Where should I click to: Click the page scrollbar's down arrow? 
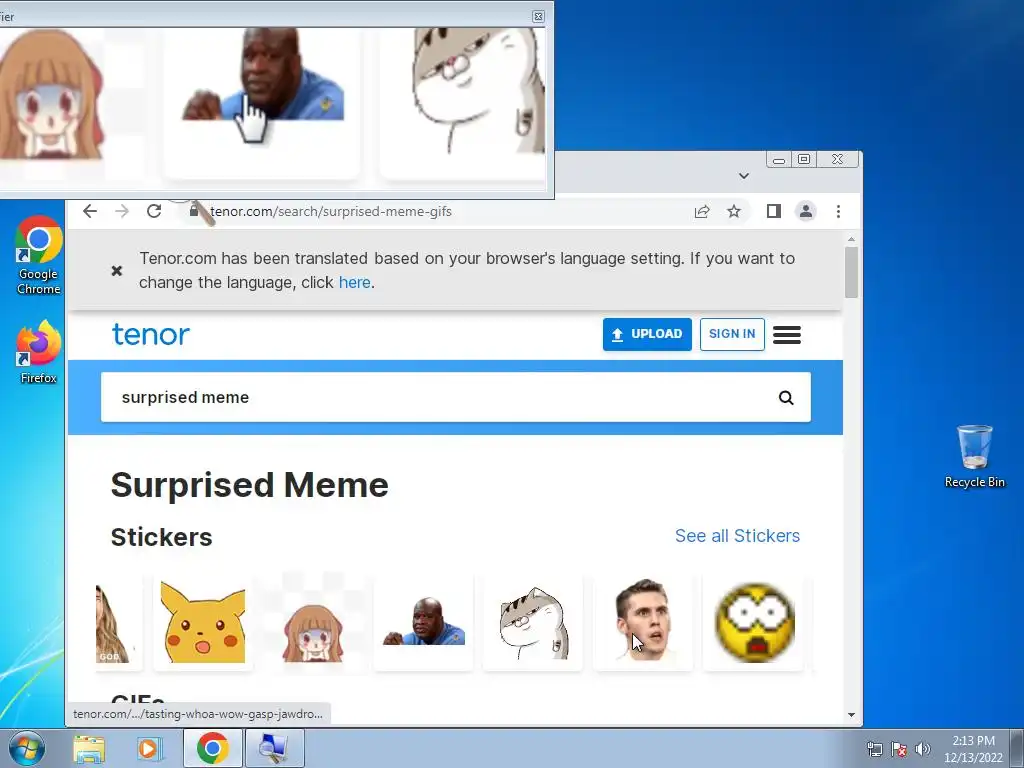851,714
